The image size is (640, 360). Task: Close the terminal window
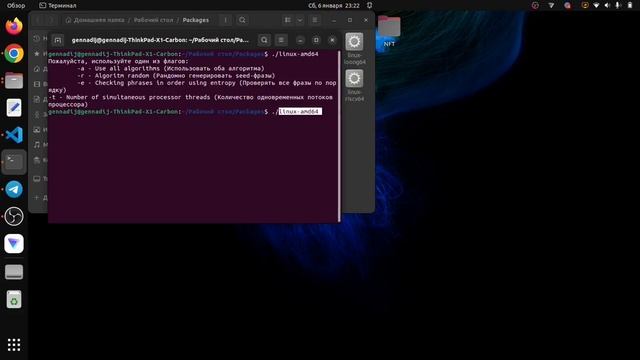pos(332,40)
